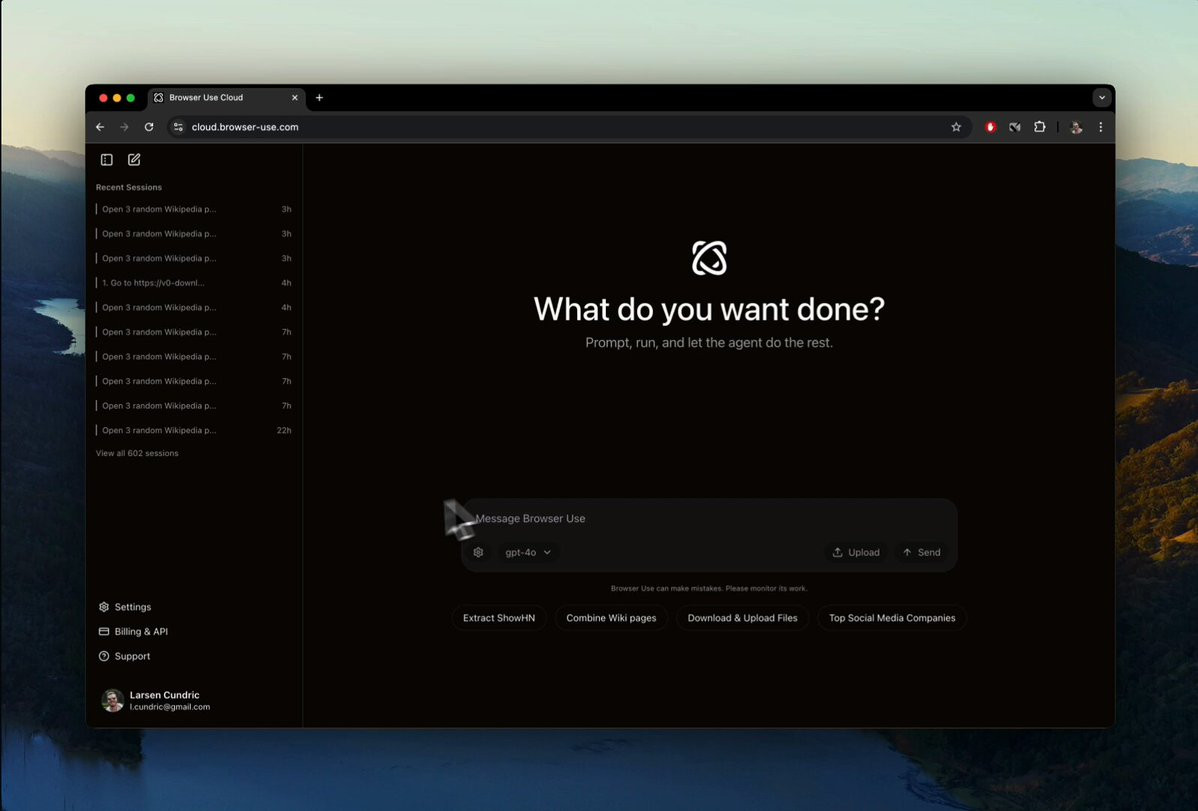
Task: Click the site information icon in the address bar
Action: [178, 127]
